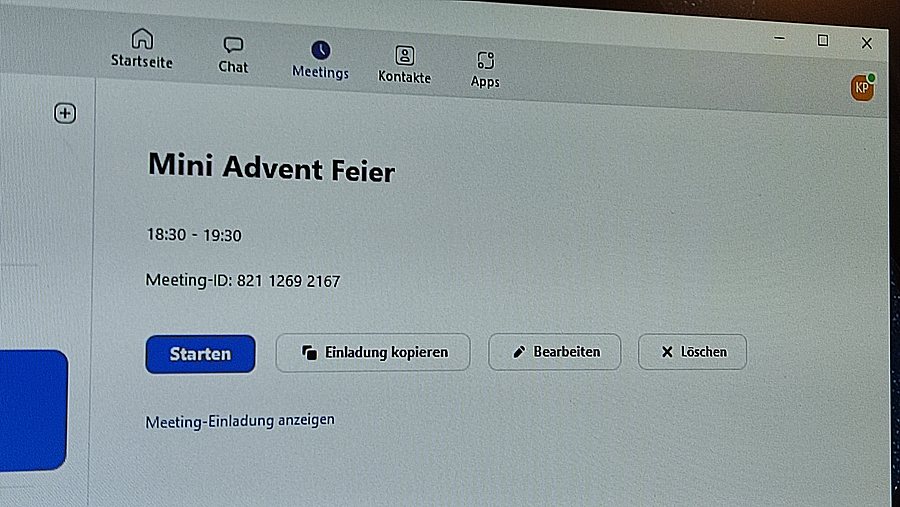The width and height of the screenshot is (900, 507).
Task: Click the X icon in Löschen
Action: [667, 351]
